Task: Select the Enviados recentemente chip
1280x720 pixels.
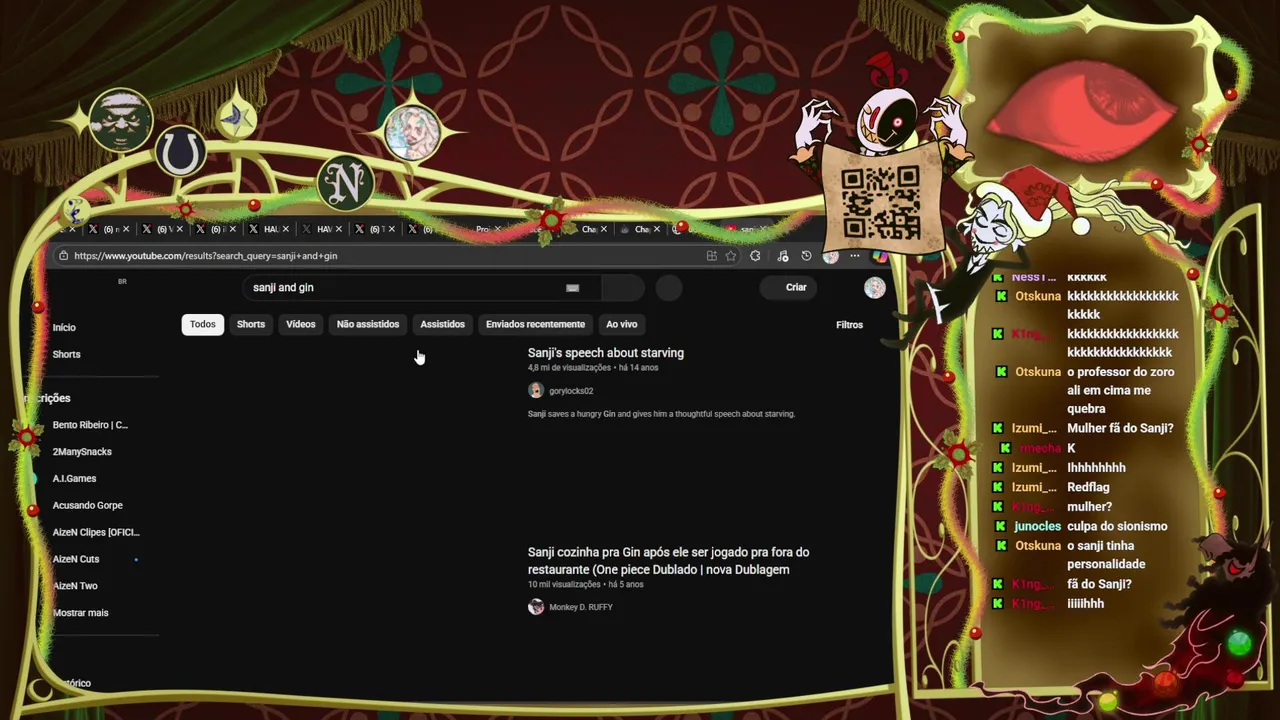Action: (x=536, y=324)
